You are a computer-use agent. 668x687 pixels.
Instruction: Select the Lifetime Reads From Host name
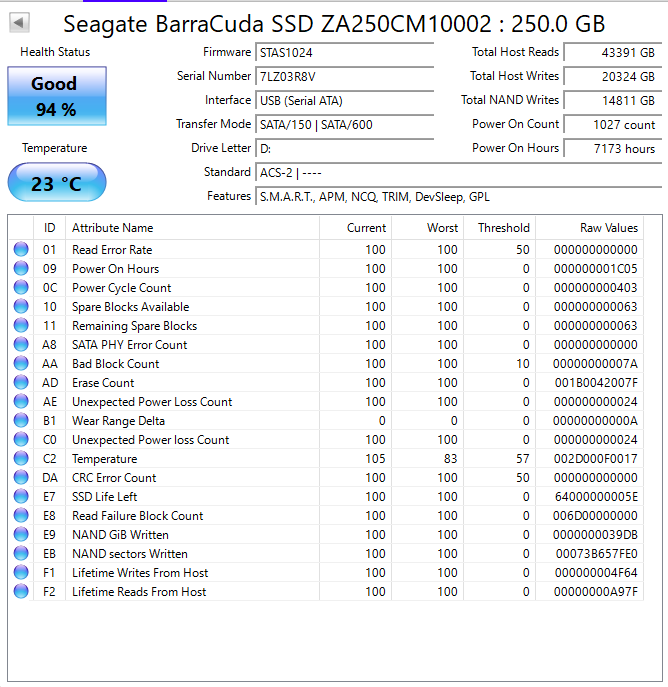[139, 592]
